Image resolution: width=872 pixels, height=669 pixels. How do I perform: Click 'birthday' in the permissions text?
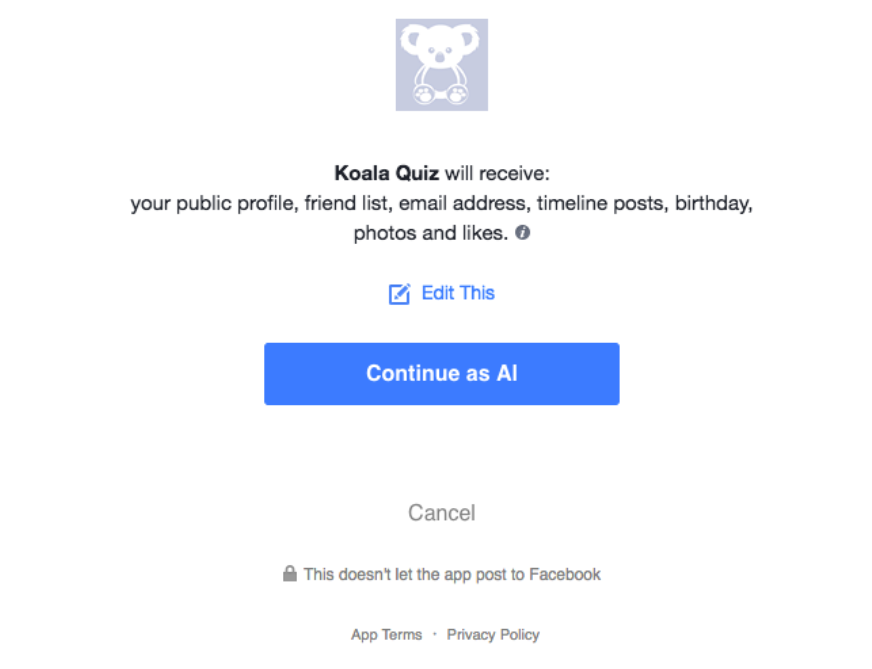click(712, 204)
